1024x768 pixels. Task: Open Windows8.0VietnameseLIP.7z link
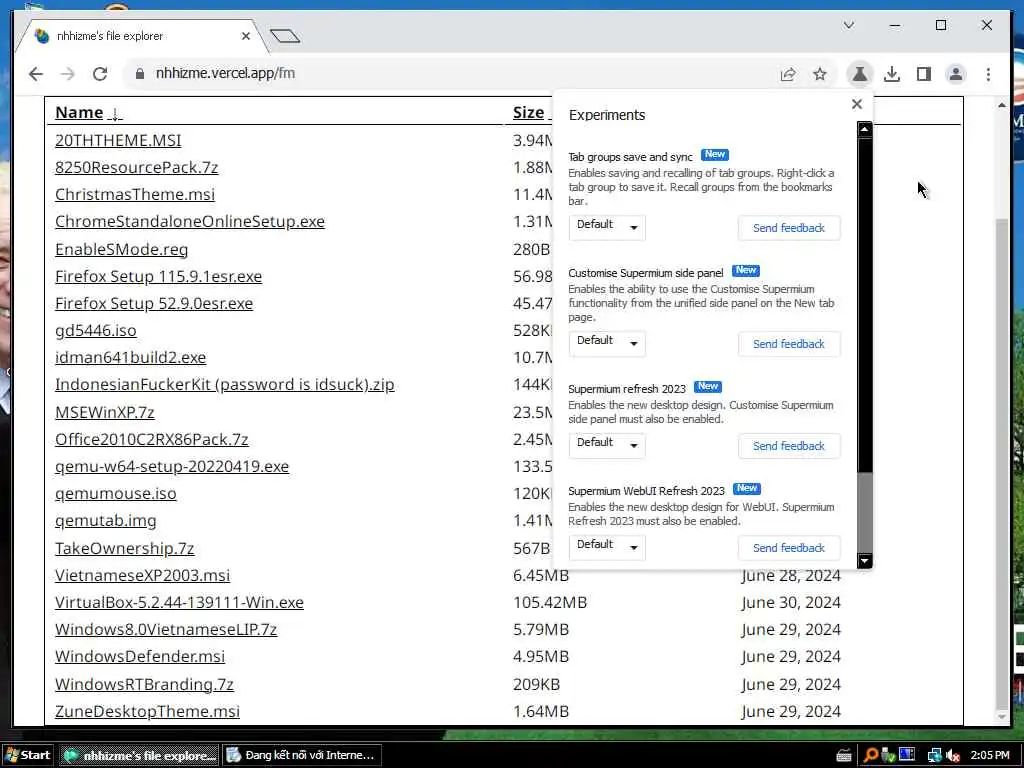pyautogui.click(x=166, y=629)
